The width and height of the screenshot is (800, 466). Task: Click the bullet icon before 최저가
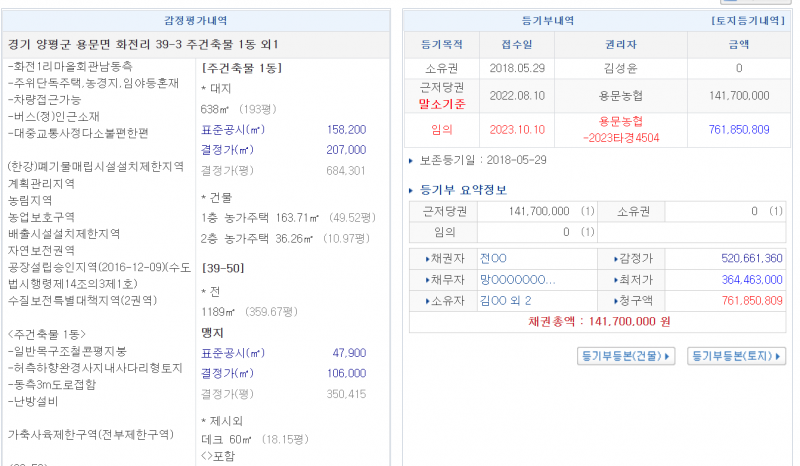pyautogui.click(x=614, y=279)
